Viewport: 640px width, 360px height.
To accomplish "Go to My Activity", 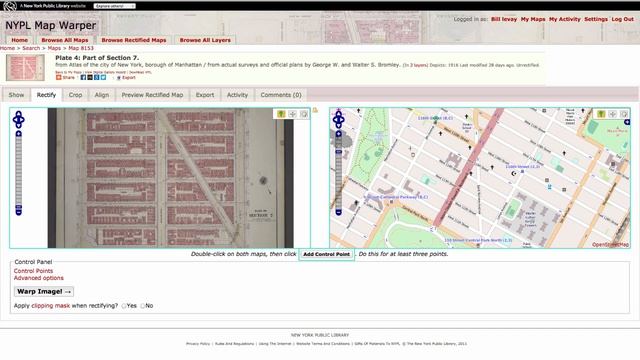I will [564, 19].
